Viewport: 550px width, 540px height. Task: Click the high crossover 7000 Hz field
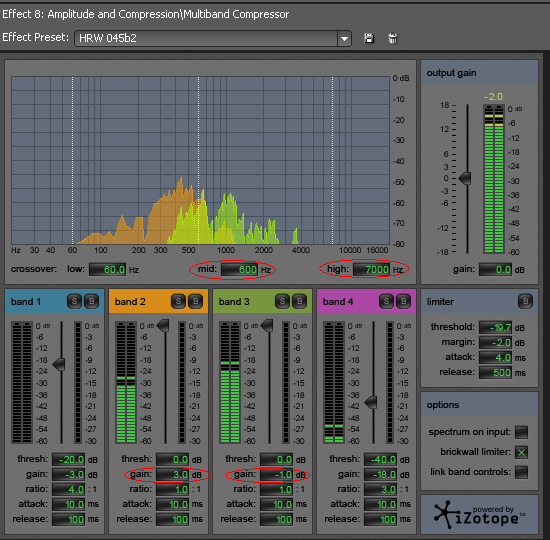[x=371, y=269]
